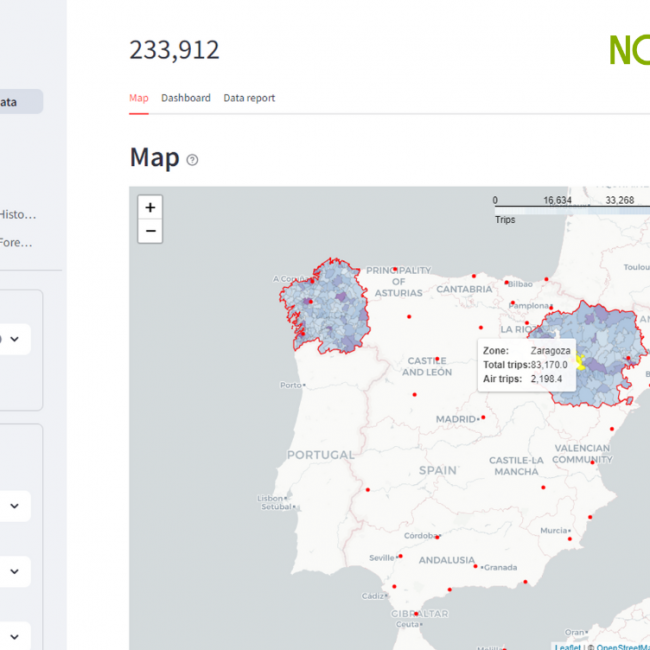
Task: Click the green logo in the header
Action: [x=628, y=50]
